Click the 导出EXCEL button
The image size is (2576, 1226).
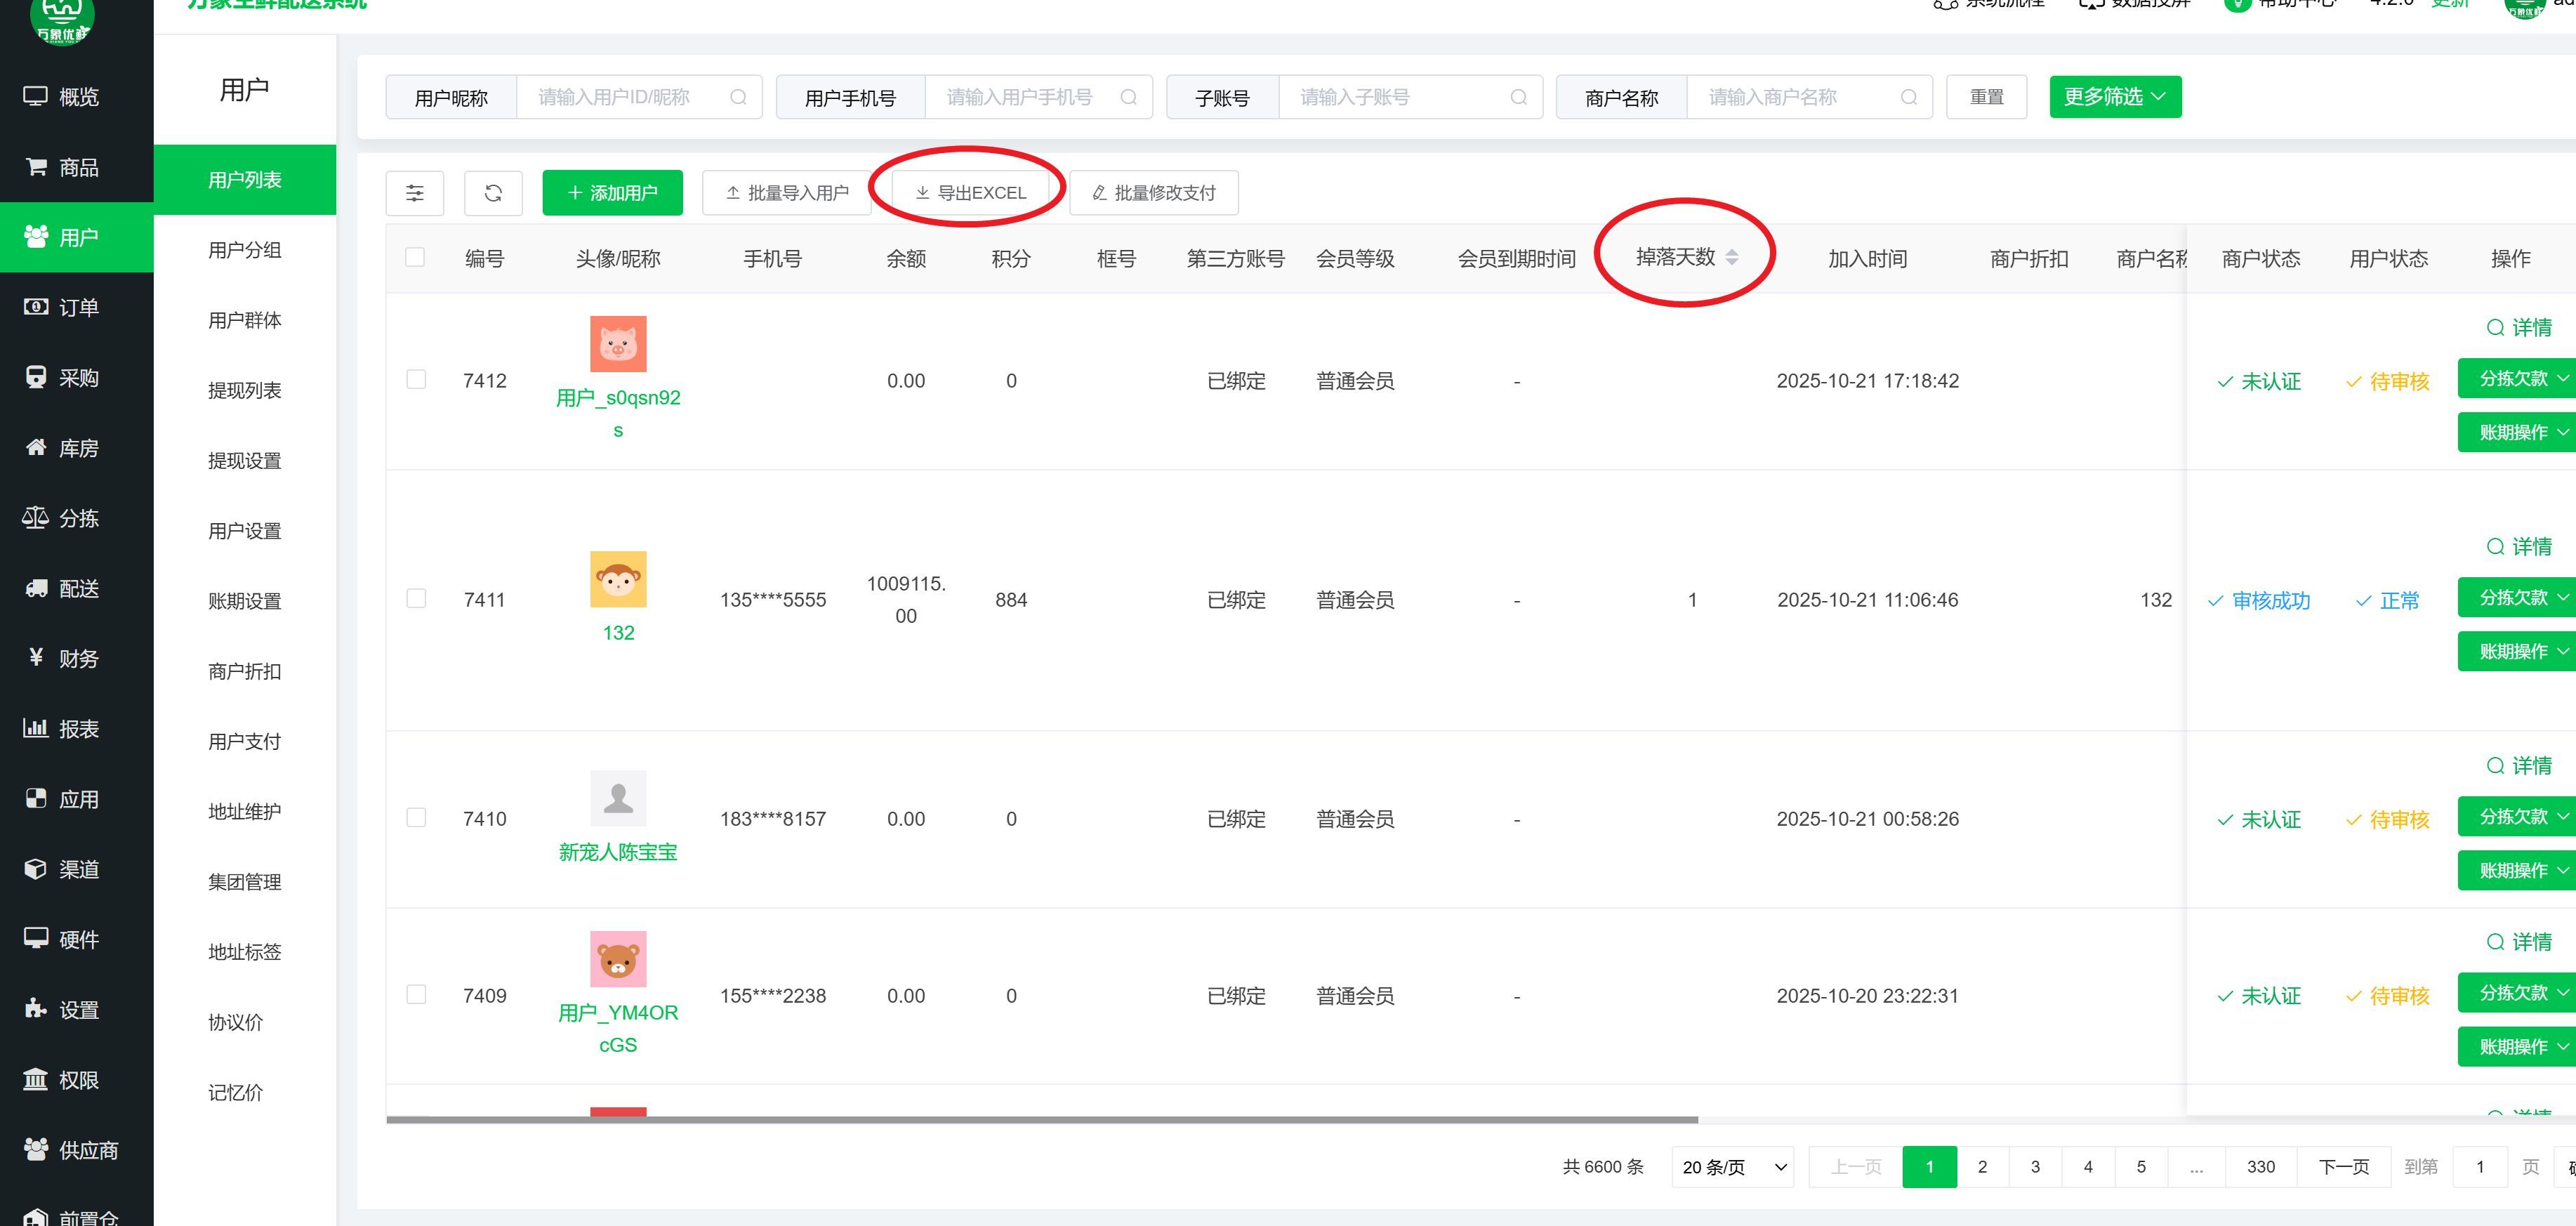pos(970,193)
